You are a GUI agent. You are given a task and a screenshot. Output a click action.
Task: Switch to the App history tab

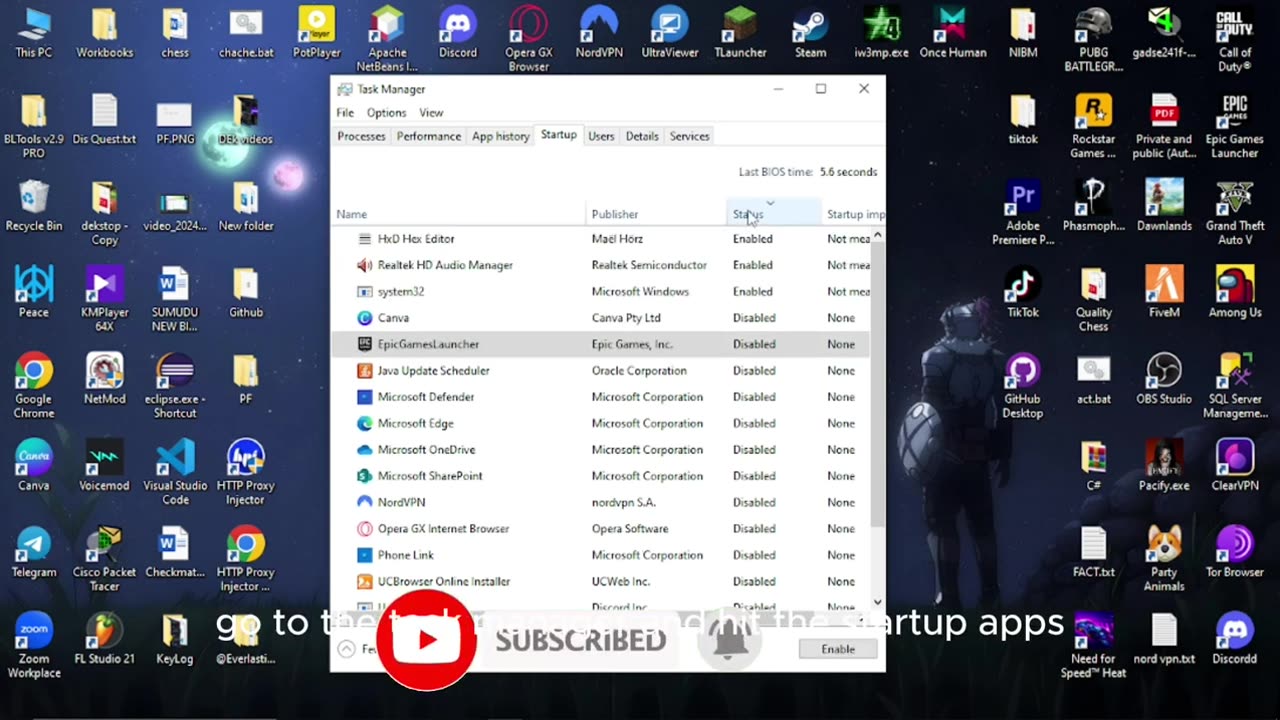tap(501, 136)
